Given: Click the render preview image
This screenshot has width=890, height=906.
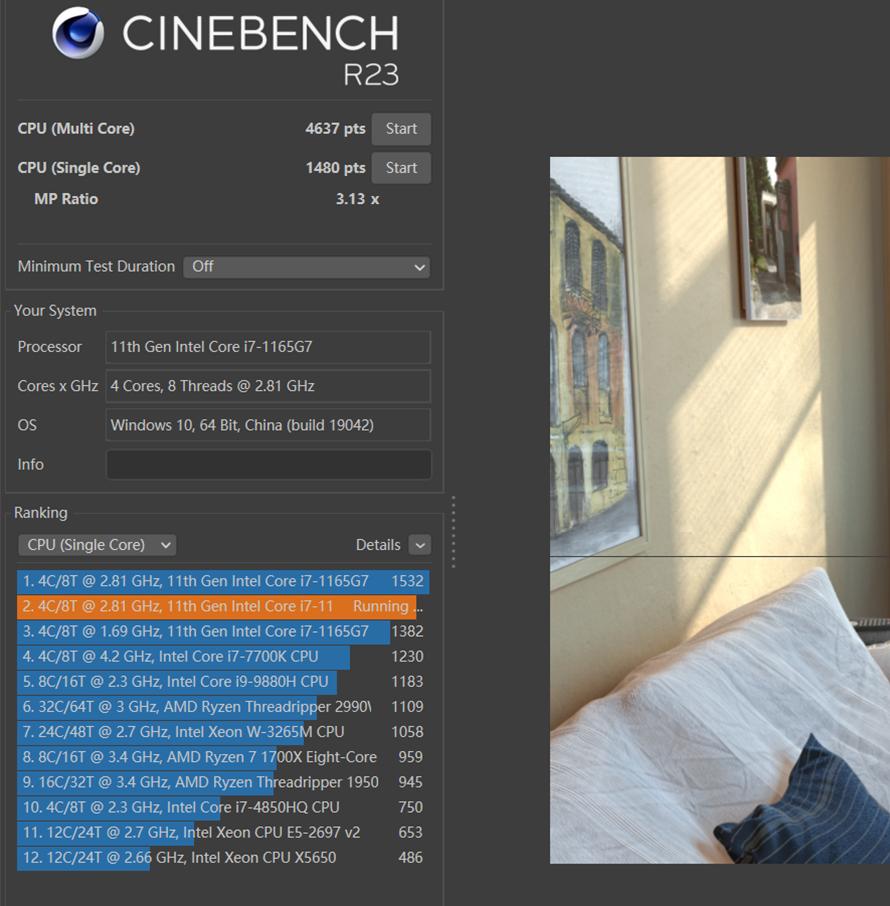Looking at the screenshot, I should tap(720, 510).
